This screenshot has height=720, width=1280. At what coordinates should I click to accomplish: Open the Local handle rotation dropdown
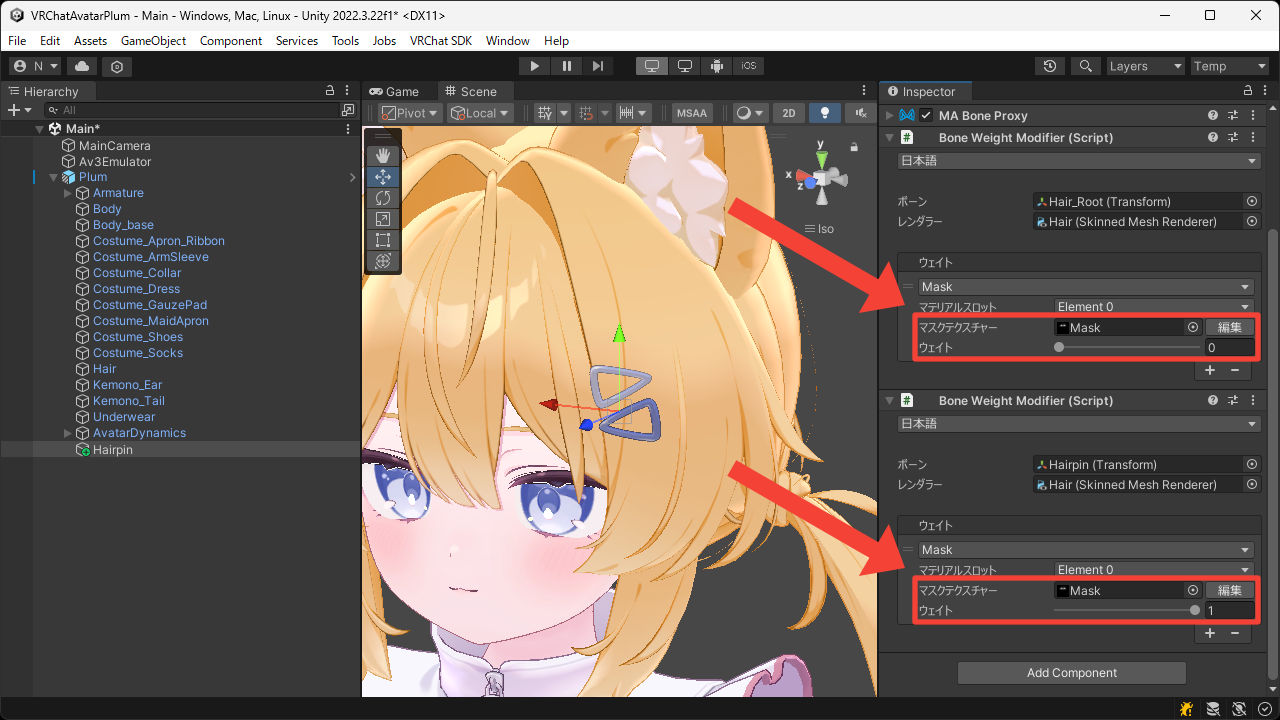click(480, 113)
